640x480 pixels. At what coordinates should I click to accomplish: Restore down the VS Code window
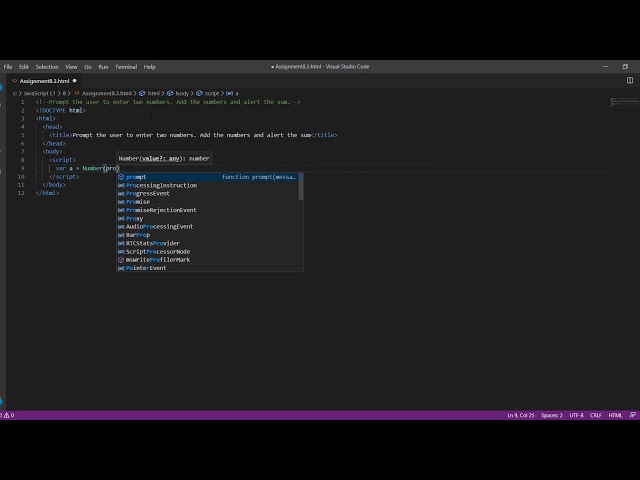pyautogui.click(x=625, y=67)
